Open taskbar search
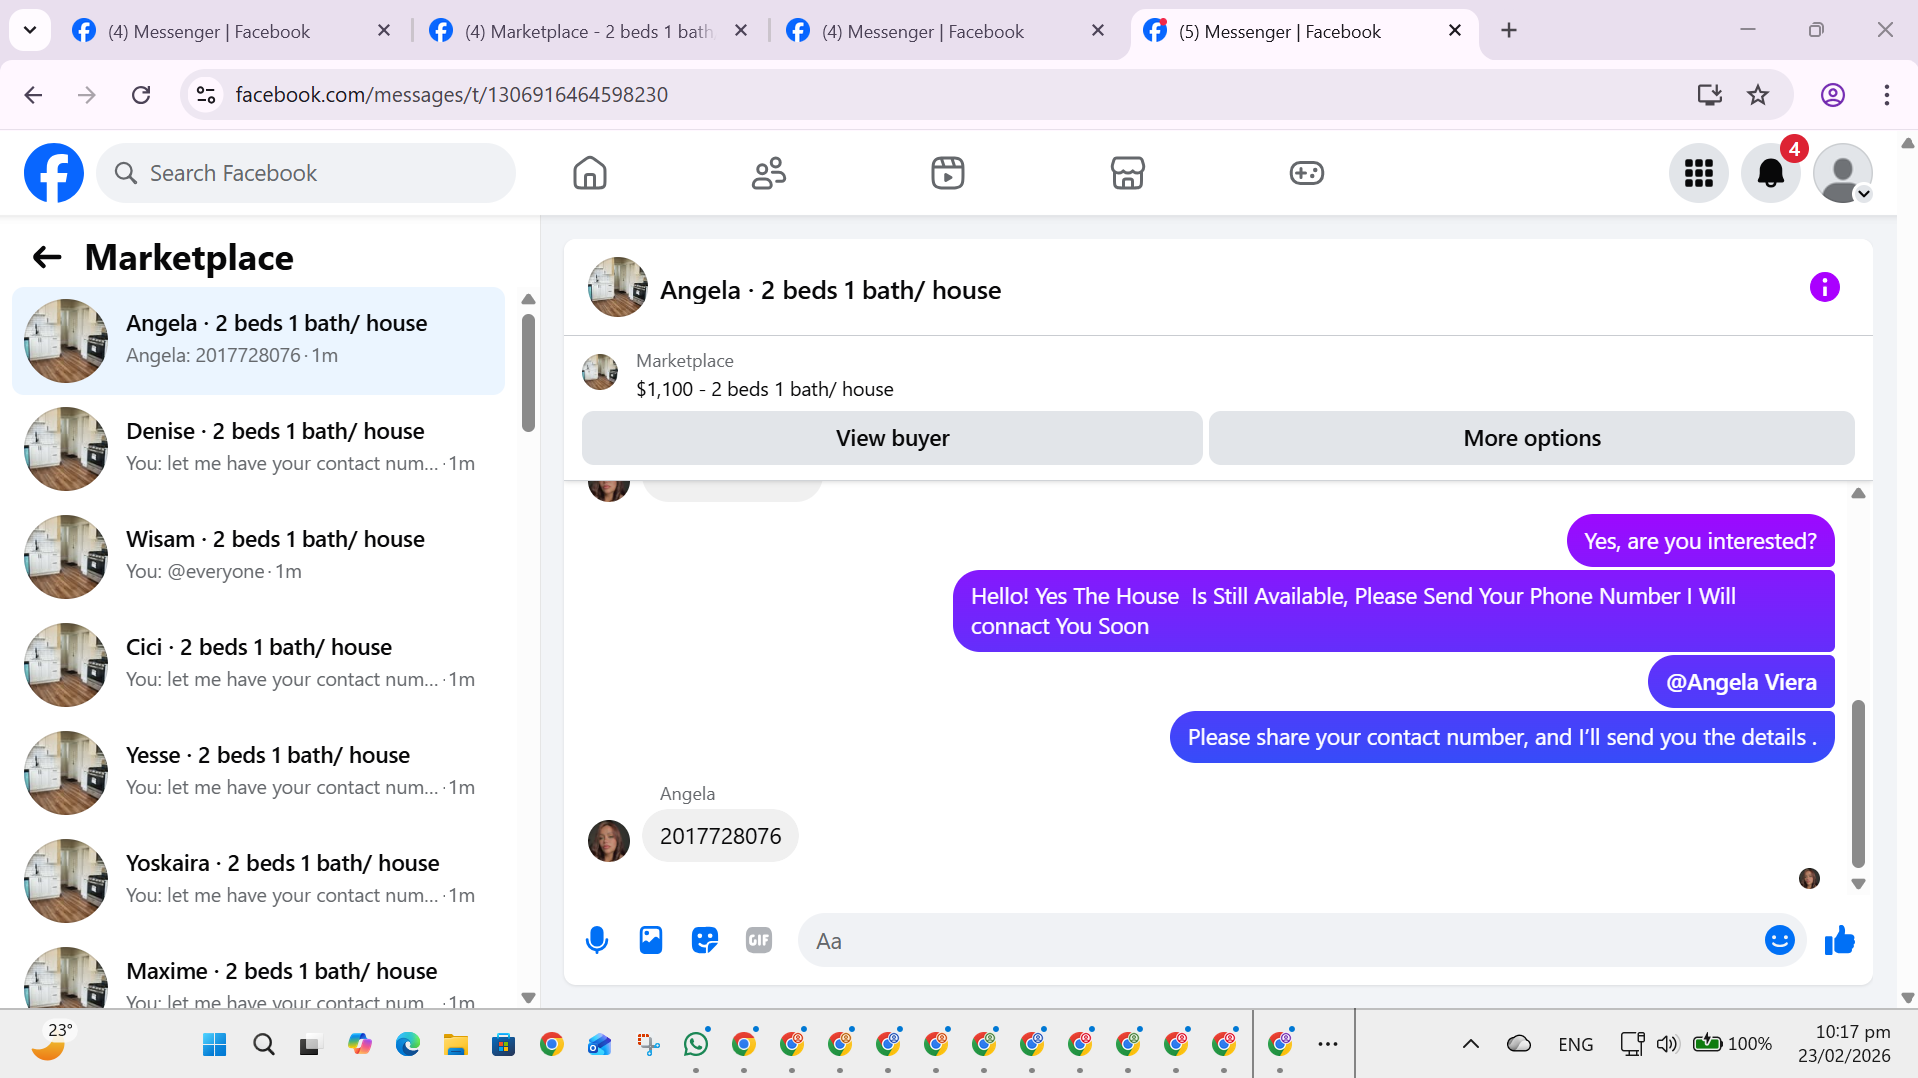 [263, 1045]
